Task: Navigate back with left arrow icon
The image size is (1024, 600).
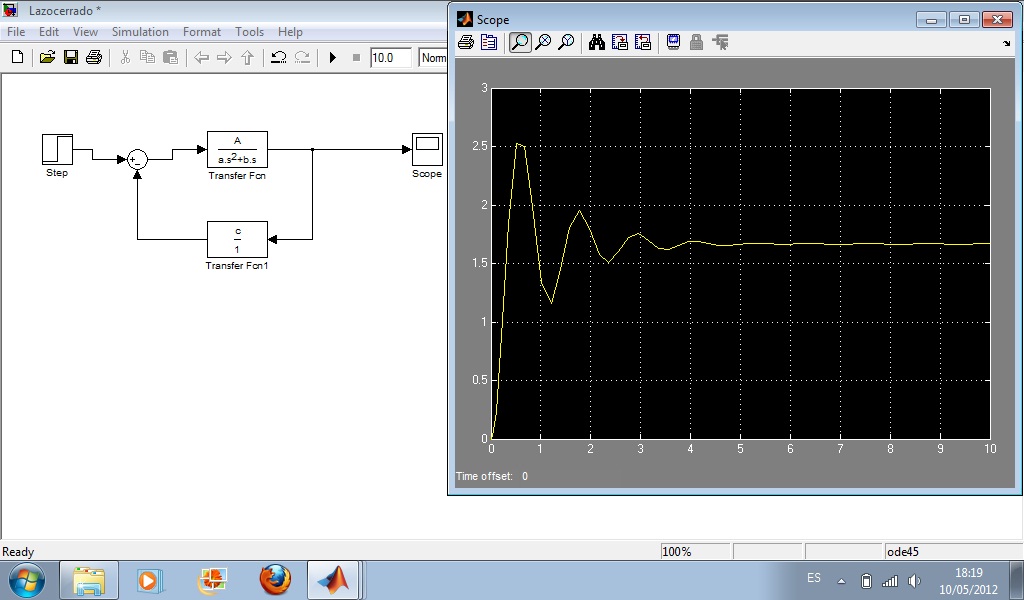Action: click(x=201, y=57)
